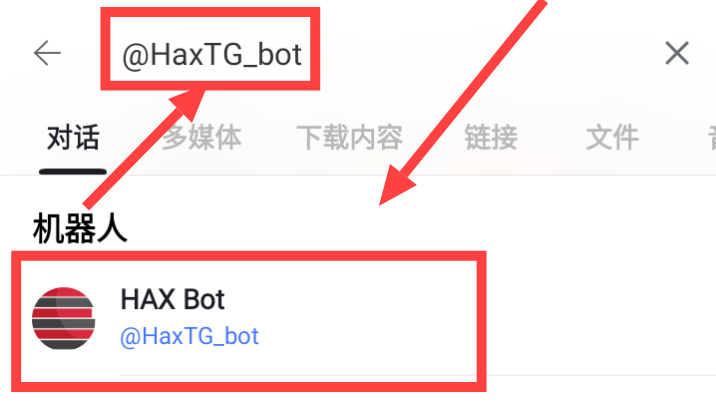Open the HAX Bot striped avatar

pos(63,318)
